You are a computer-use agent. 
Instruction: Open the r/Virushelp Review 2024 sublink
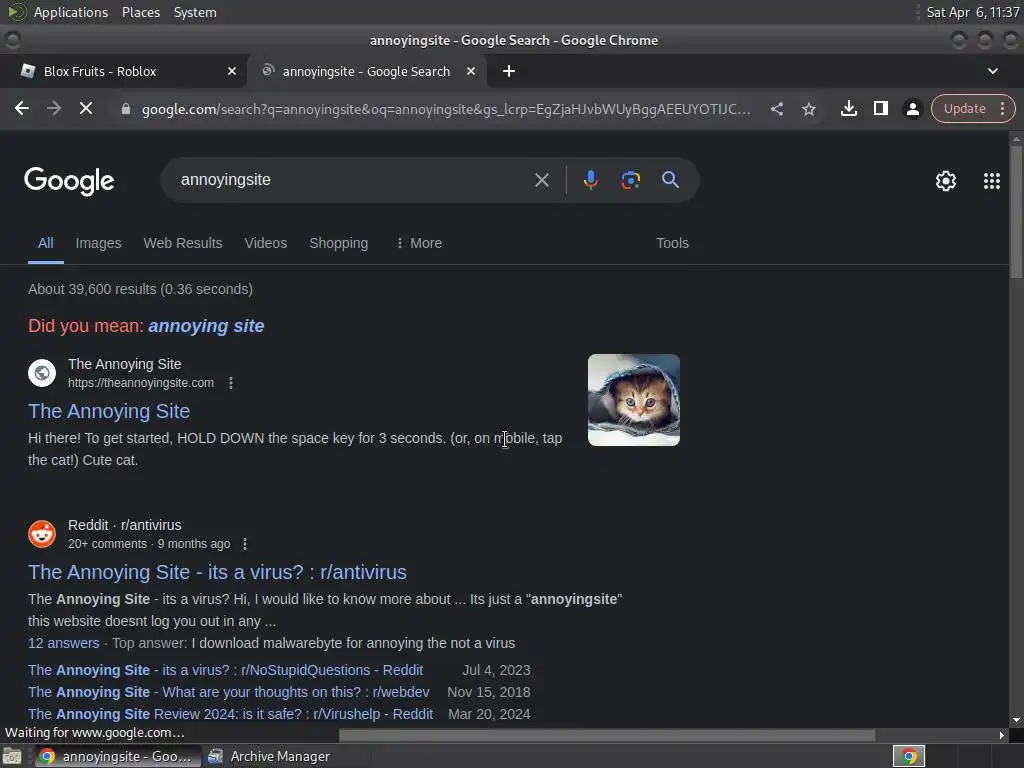coord(231,714)
